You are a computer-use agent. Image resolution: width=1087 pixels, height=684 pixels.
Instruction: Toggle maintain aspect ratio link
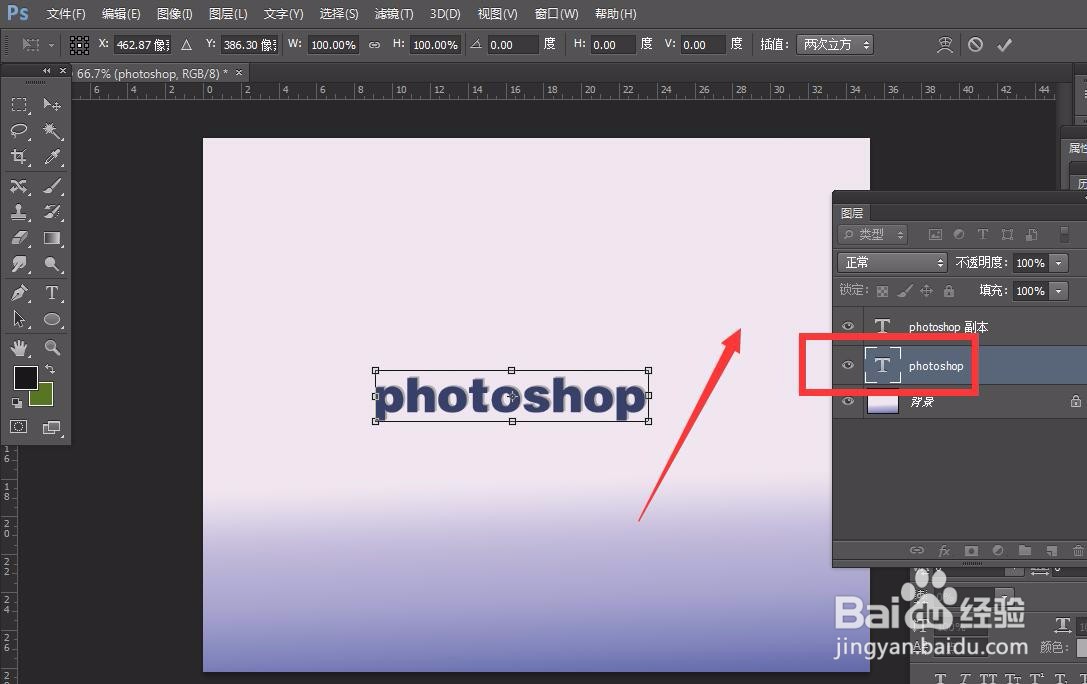(374, 45)
